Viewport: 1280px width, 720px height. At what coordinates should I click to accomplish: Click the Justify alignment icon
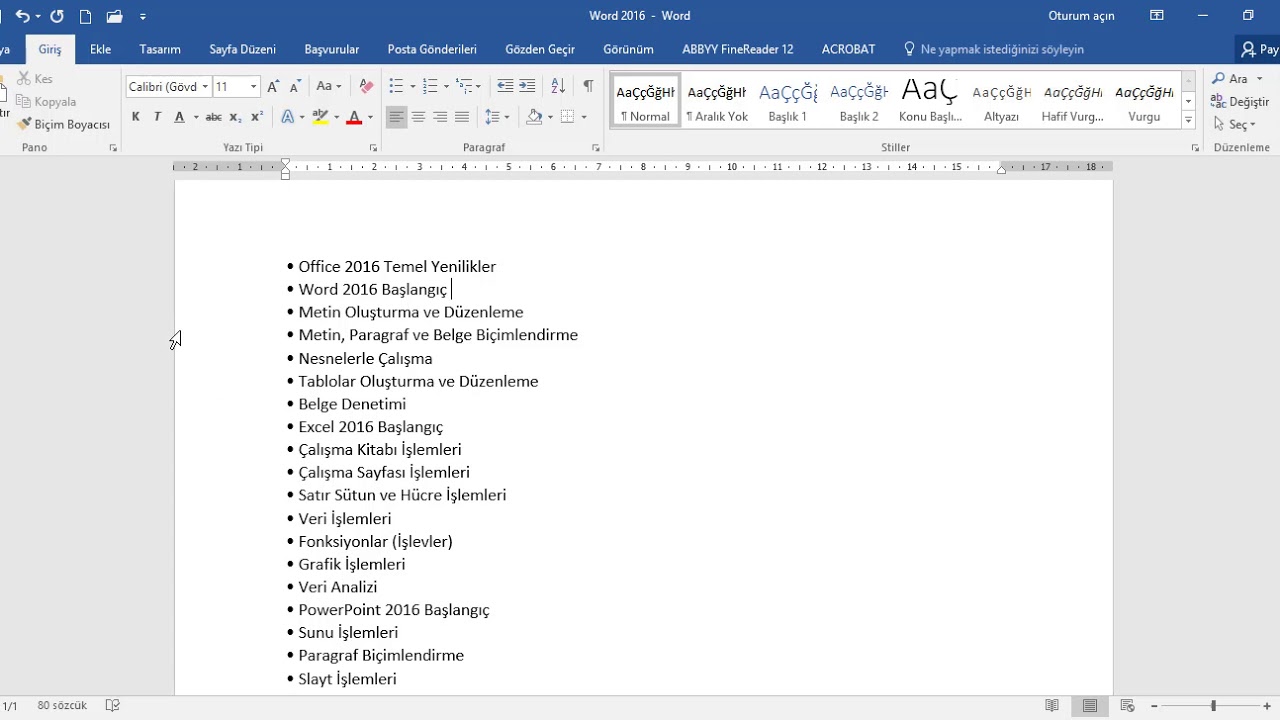[x=462, y=117]
